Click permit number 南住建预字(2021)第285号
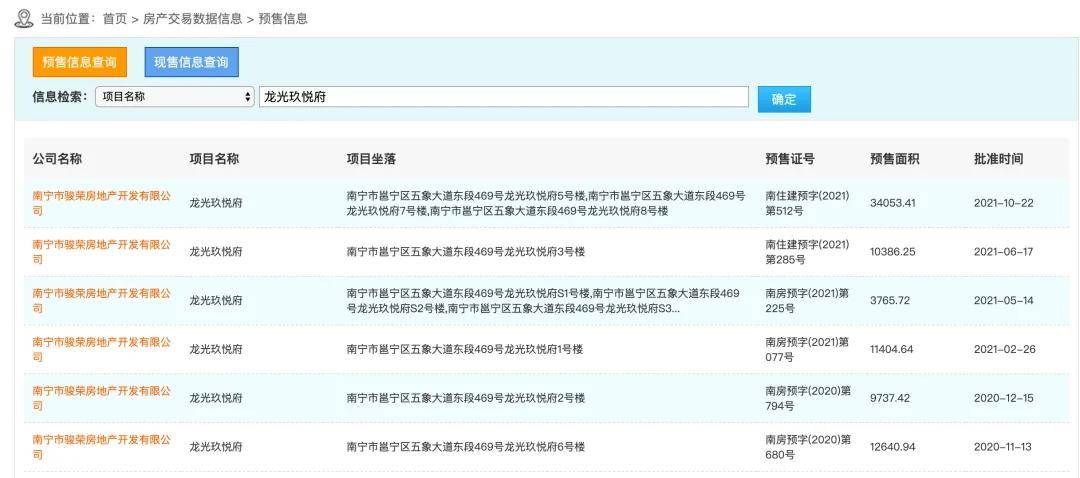 [807, 252]
